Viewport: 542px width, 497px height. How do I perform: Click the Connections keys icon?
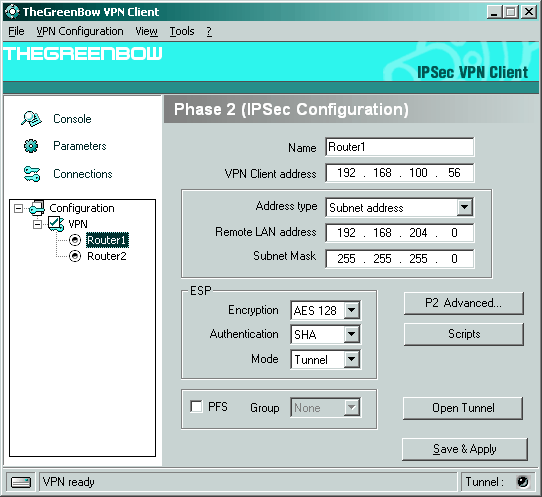(32, 174)
